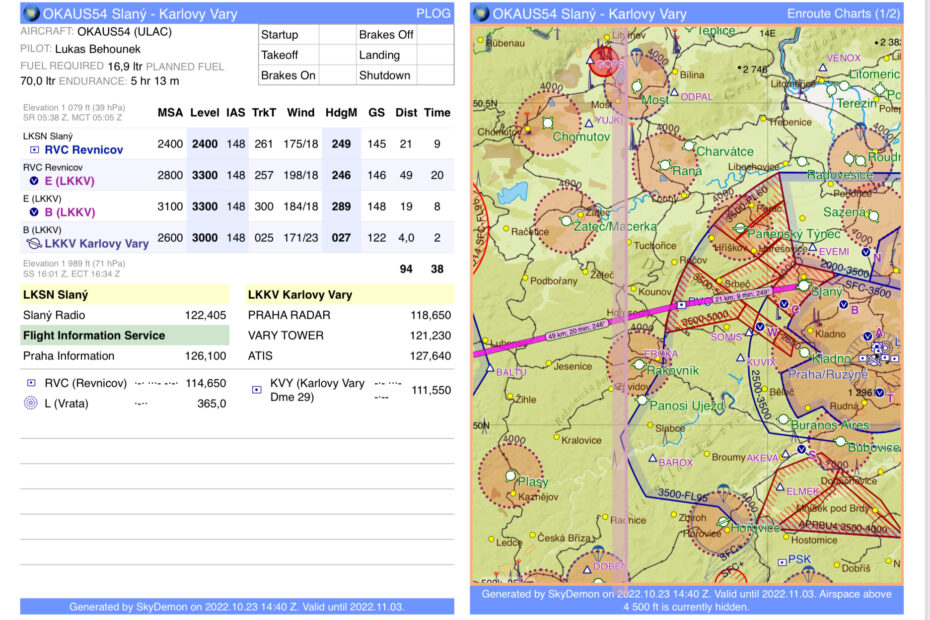Click the empty Landing time cell
The height and width of the screenshot is (620, 930).
pyautogui.click(x=435, y=55)
